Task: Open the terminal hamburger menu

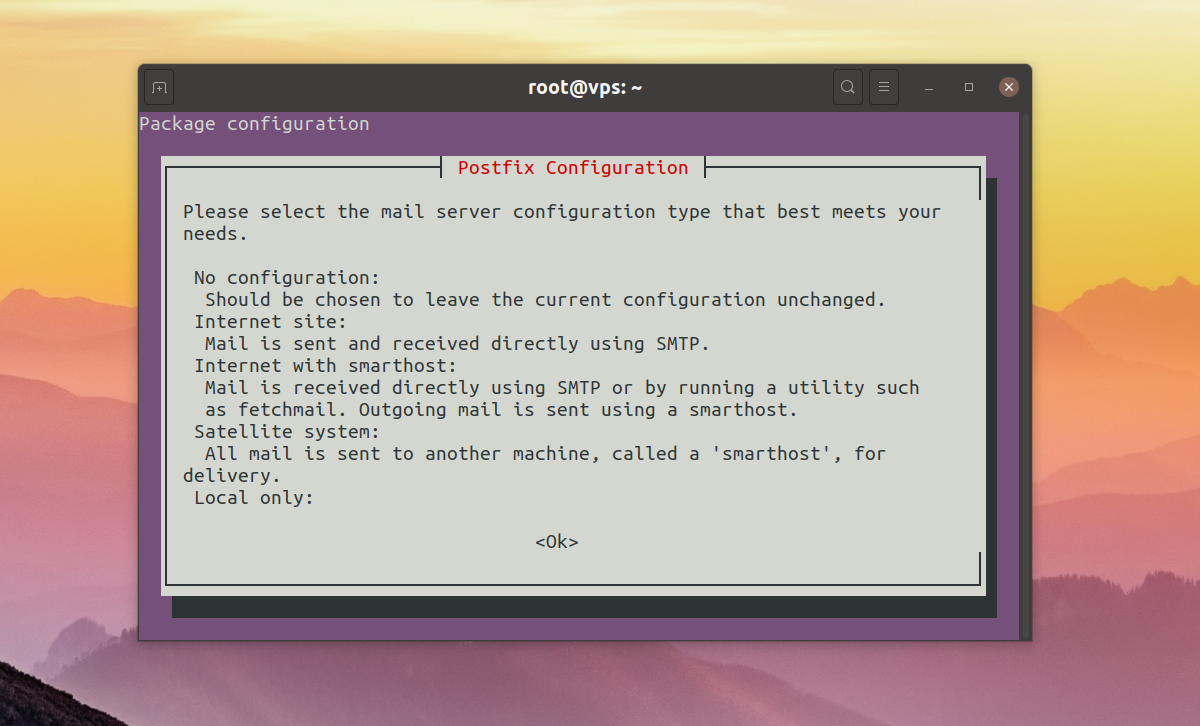Action: click(x=884, y=88)
